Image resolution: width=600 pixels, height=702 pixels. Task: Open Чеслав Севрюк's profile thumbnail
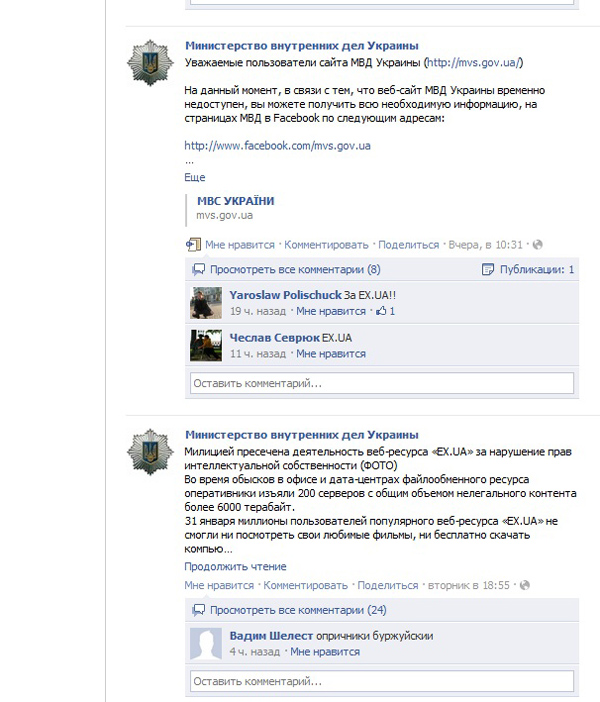point(206,345)
